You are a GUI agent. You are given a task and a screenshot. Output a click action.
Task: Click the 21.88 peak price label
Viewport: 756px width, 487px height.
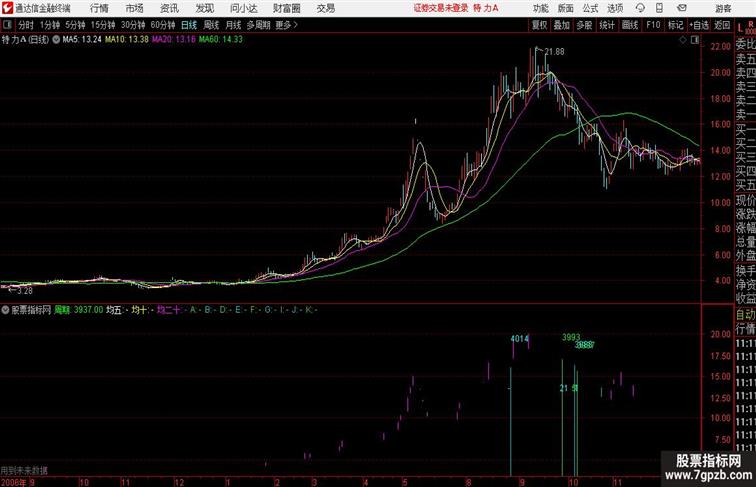(554, 52)
